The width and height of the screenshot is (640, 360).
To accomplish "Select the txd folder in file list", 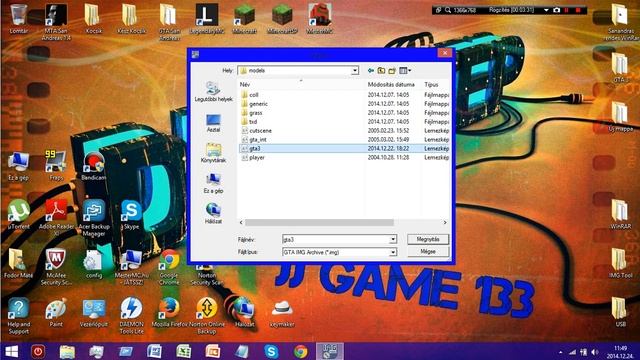I will tap(253, 122).
